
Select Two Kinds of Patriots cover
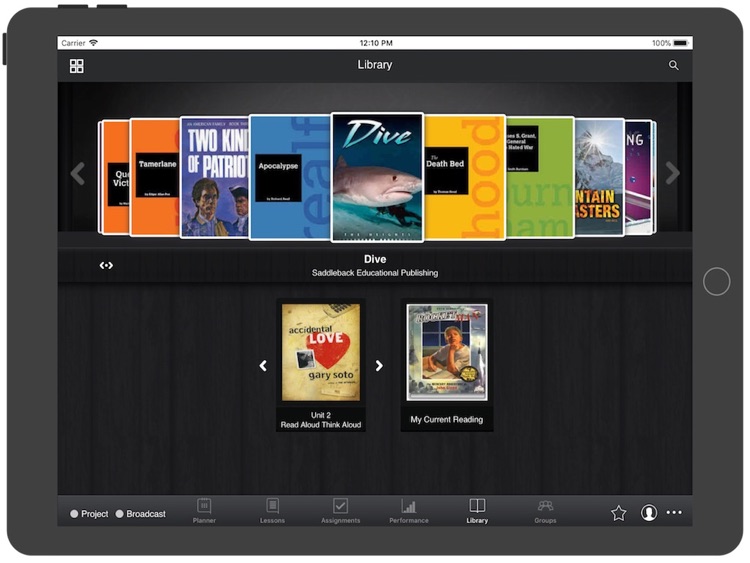(x=214, y=177)
